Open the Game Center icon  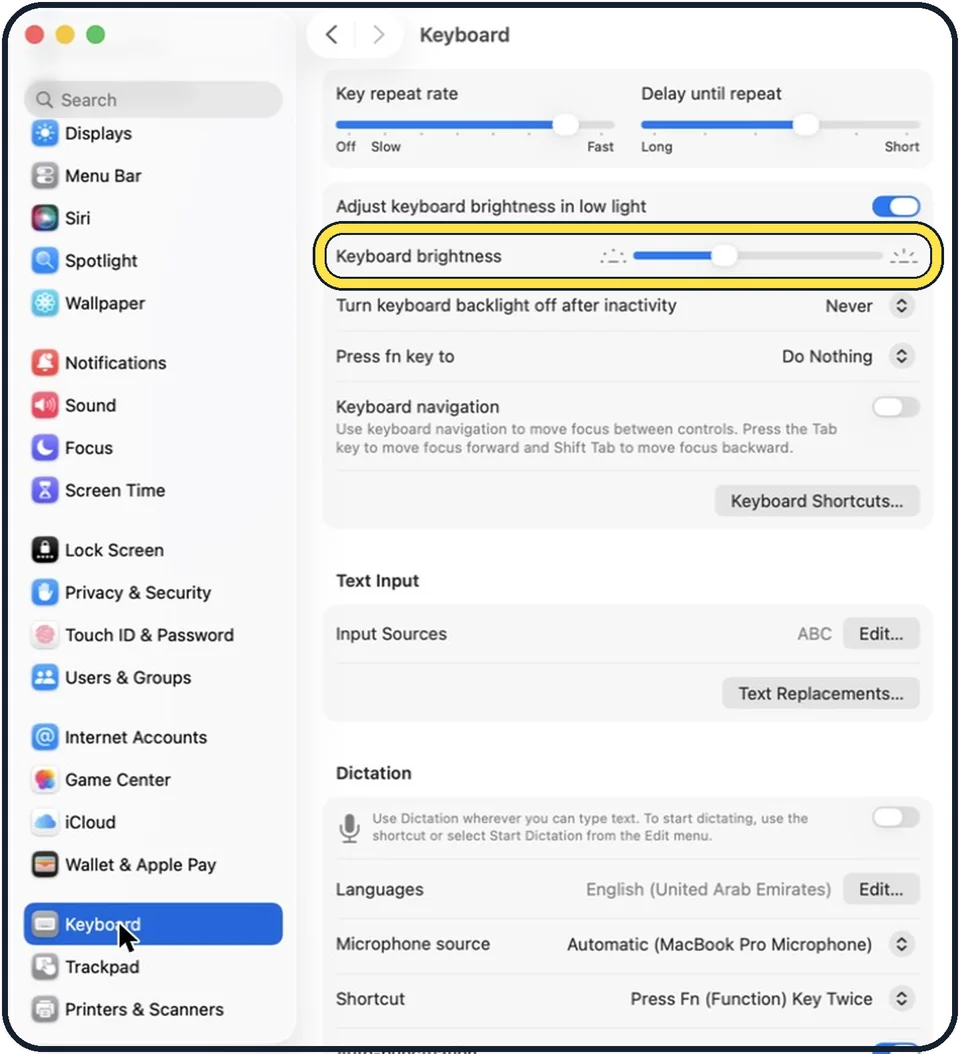45,779
